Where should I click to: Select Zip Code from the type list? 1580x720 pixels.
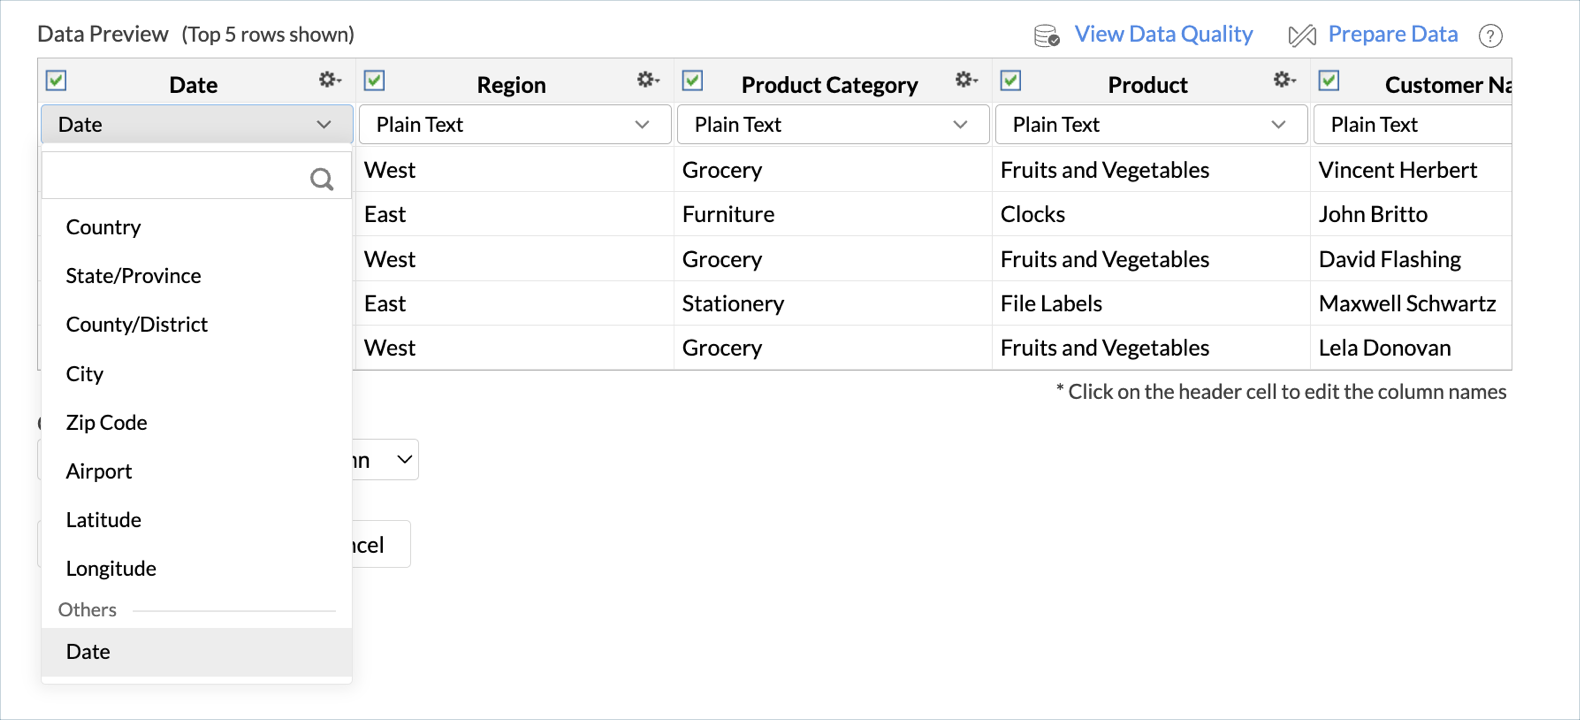tap(107, 423)
